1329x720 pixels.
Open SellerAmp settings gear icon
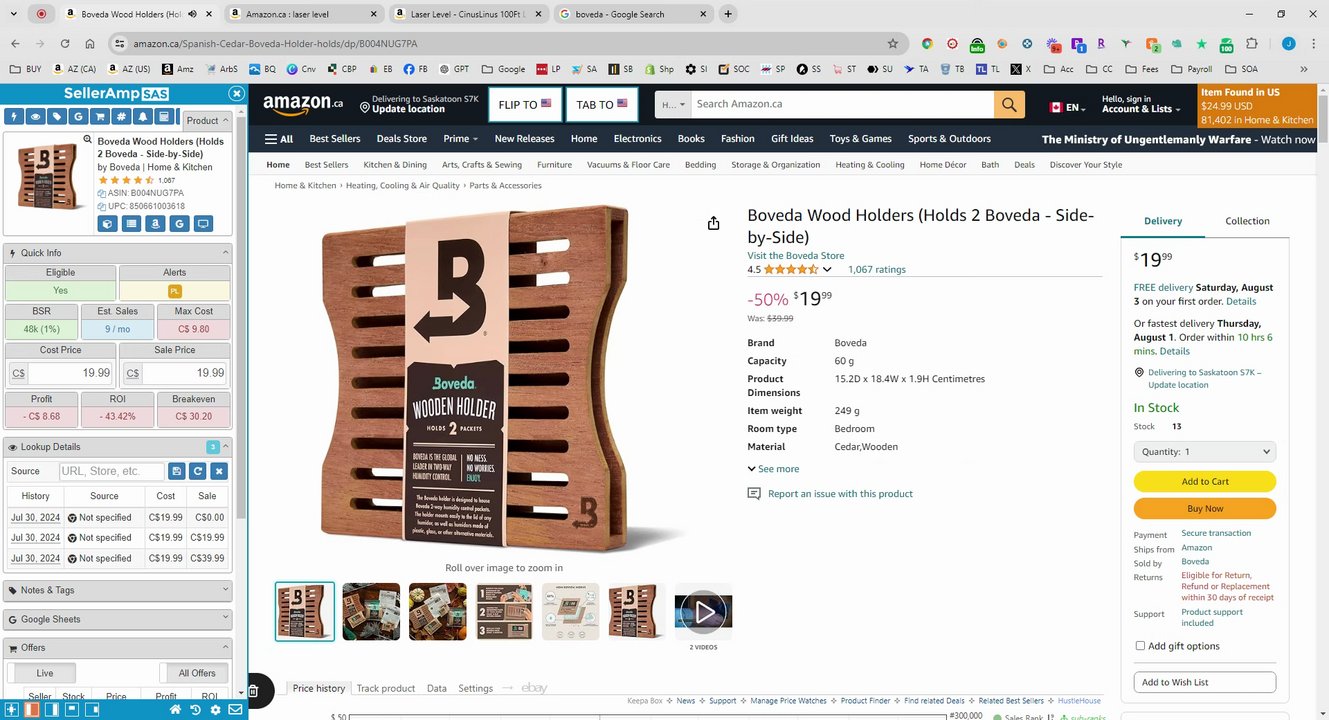tap(215, 710)
